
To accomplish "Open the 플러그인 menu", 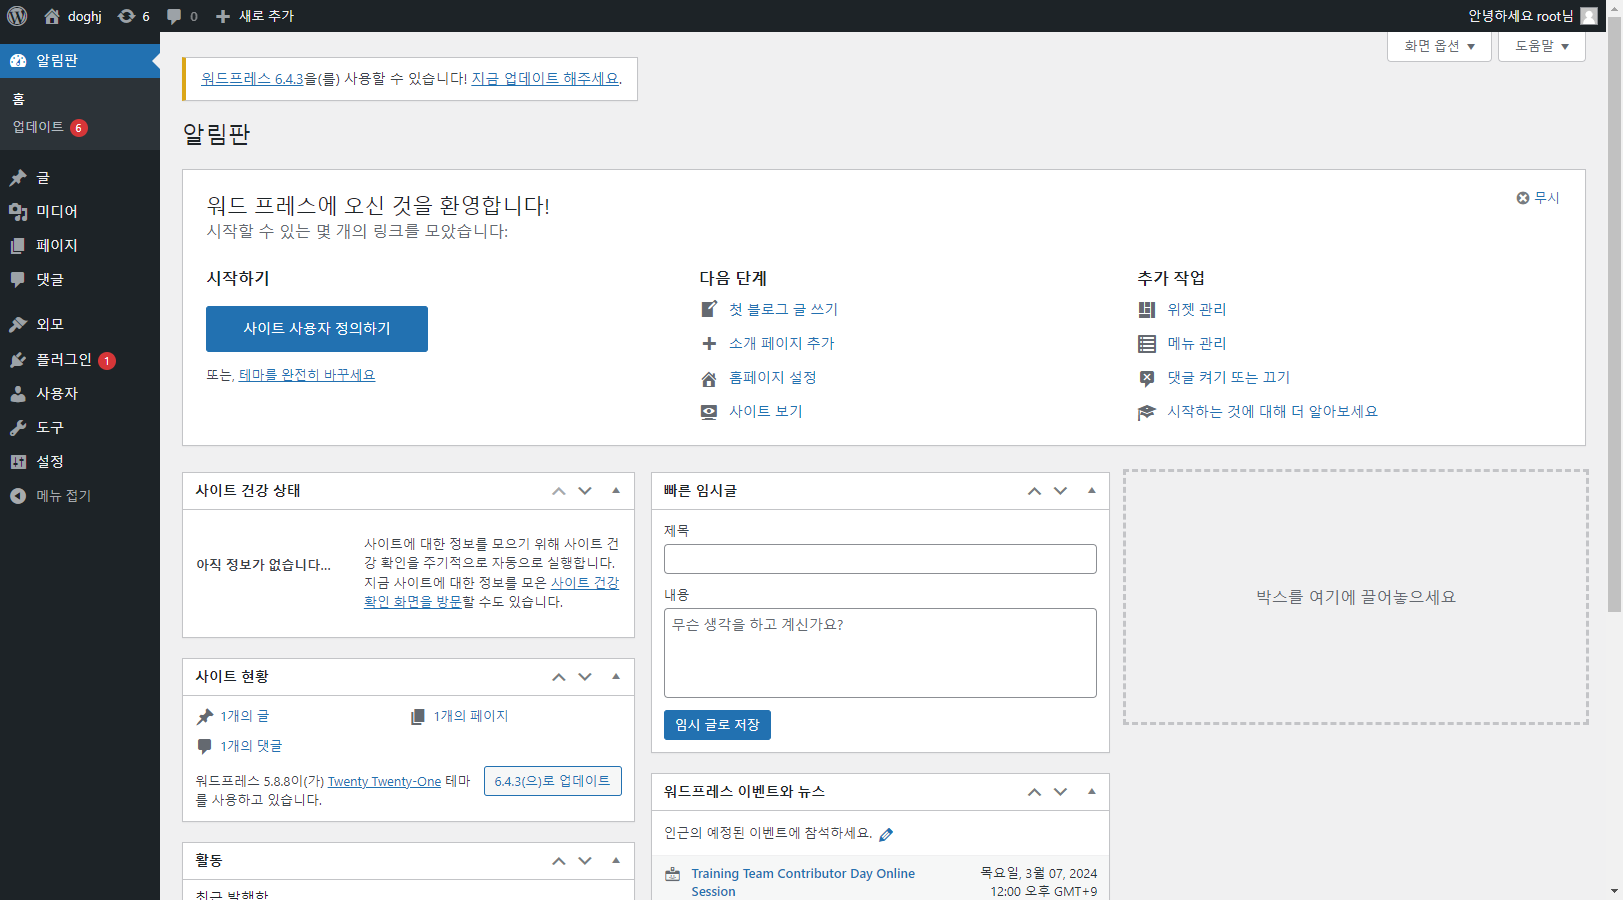I will [x=80, y=360].
